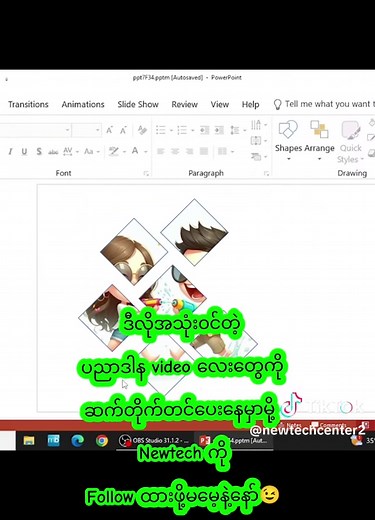
Task: Click the Tell me what you want search box
Action: click(323, 104)
